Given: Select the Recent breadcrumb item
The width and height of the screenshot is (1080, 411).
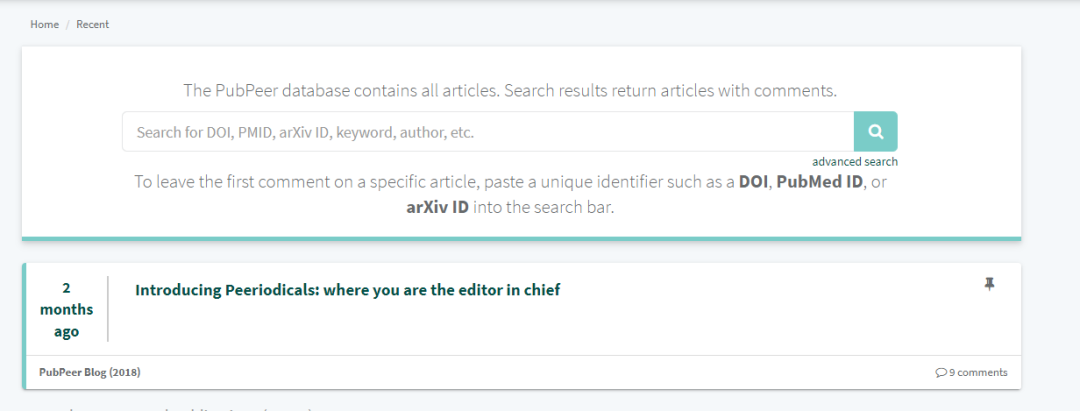Looking at the screenshot, I should 92,24.
